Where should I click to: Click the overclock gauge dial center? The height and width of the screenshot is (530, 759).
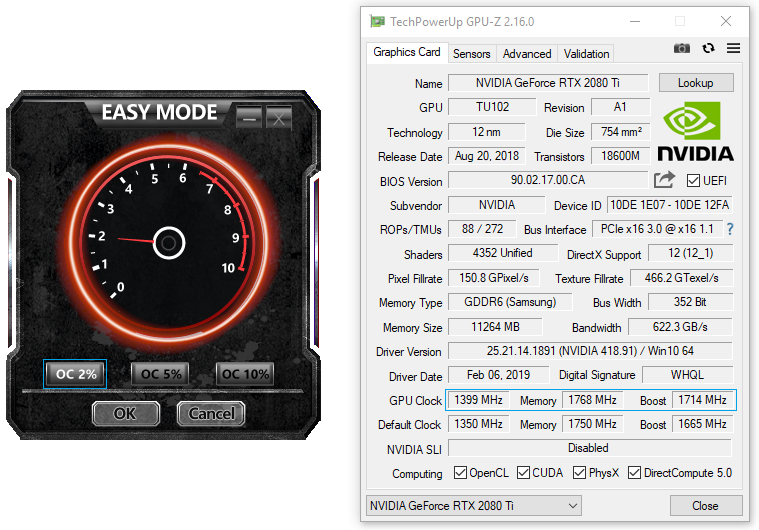click(169, 243)
